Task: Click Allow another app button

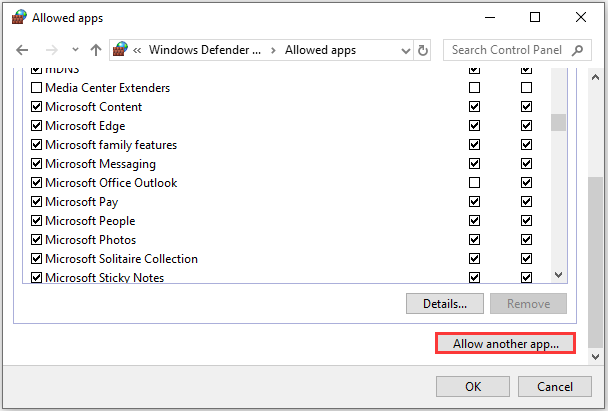Action: (506, 344)
